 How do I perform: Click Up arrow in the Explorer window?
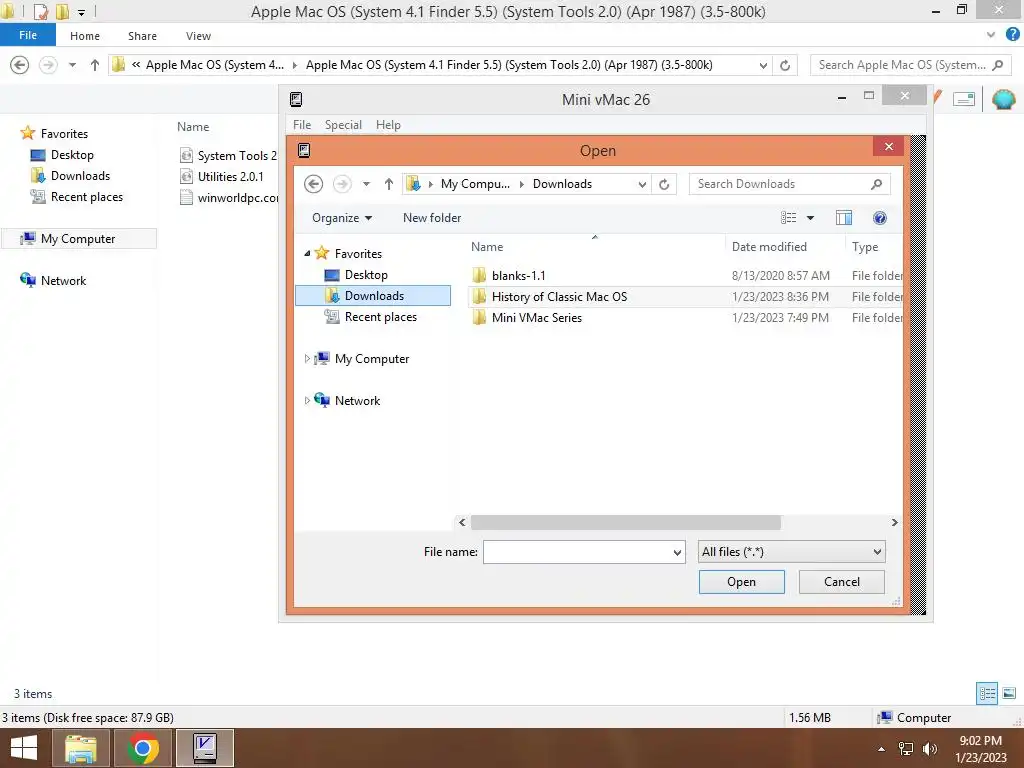pyautogui.click(x=95, y=65)
